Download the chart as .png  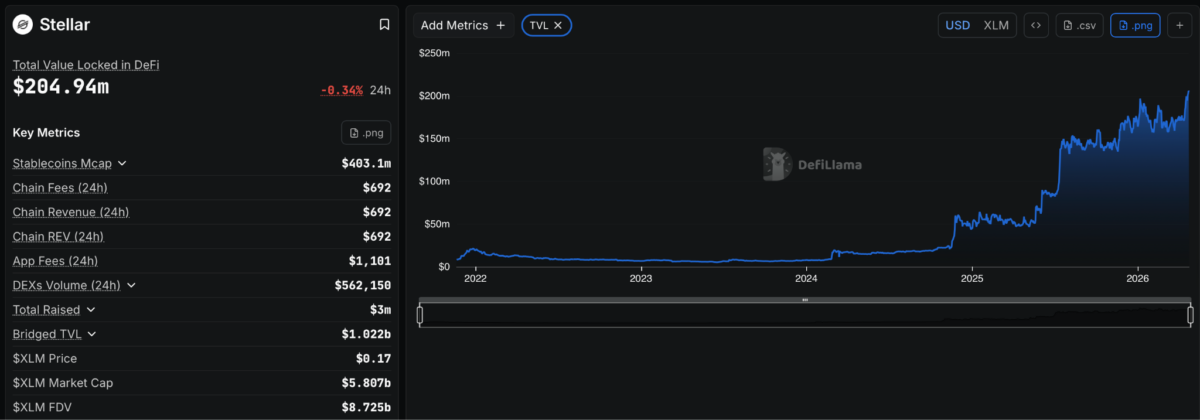(x=1135, y=25)
